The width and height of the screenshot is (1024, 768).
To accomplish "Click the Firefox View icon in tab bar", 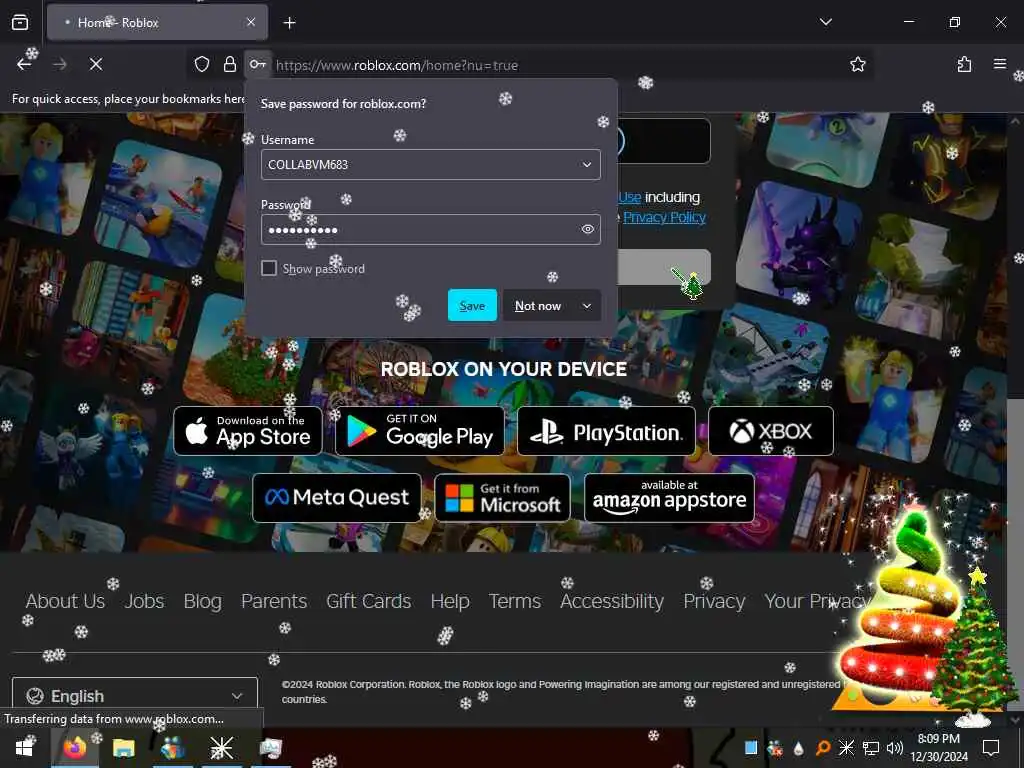I will coord(20,22).
